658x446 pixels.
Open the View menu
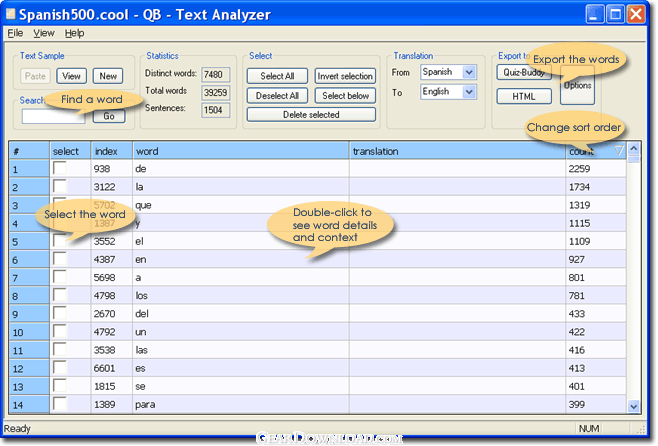(x=44, y=33)
